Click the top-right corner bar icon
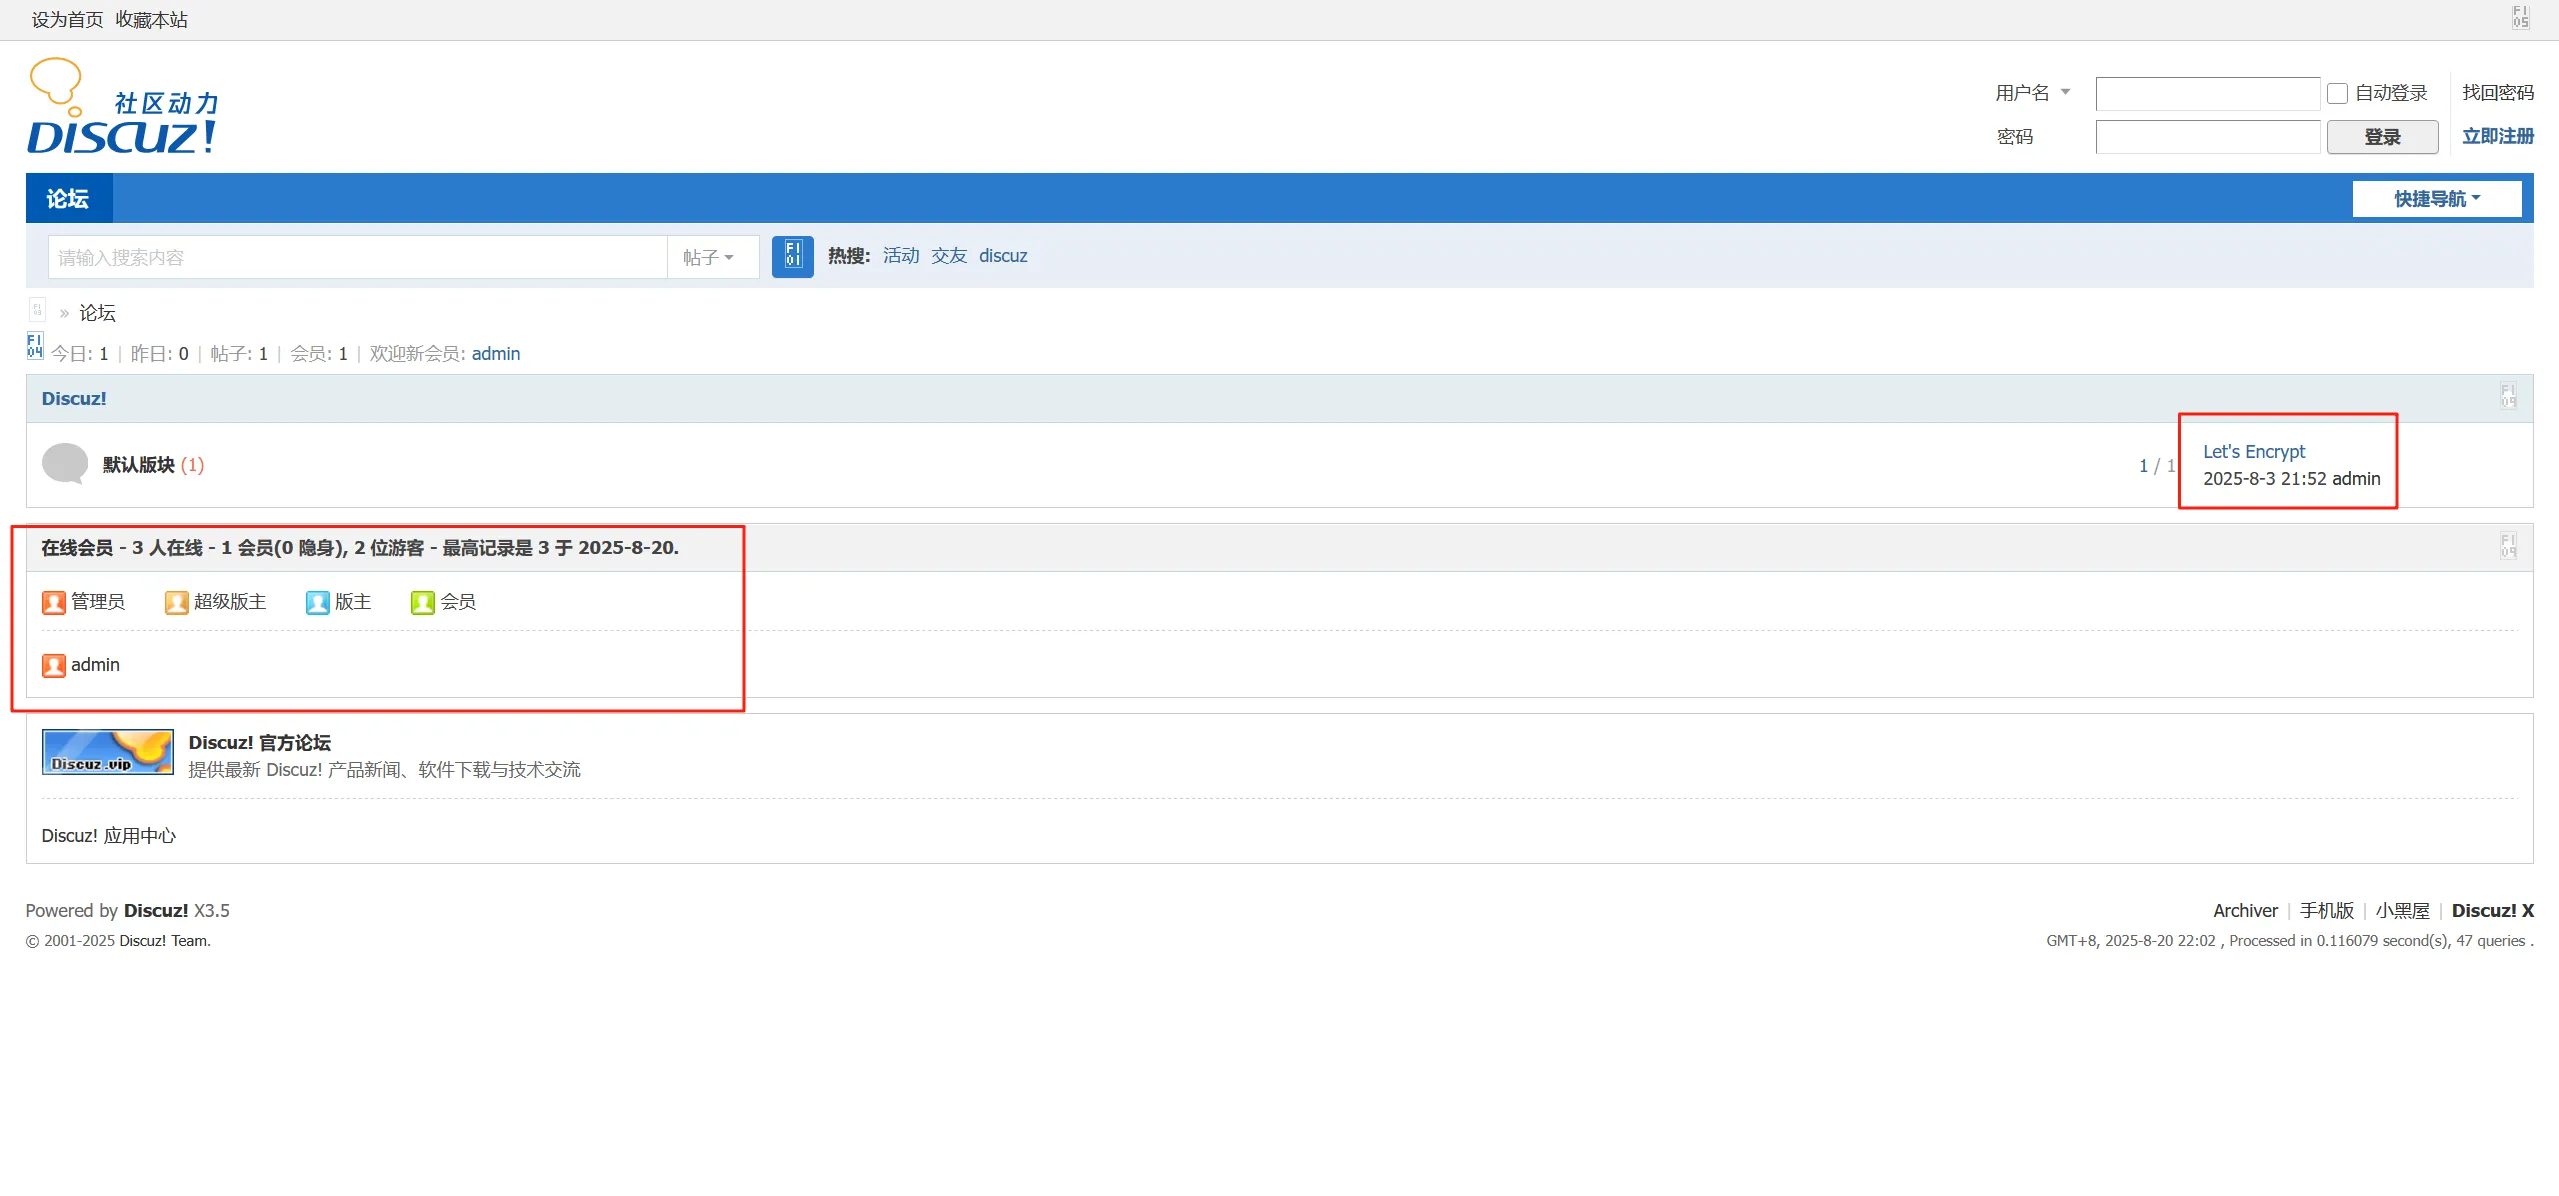 click(x=2520, y=17)
